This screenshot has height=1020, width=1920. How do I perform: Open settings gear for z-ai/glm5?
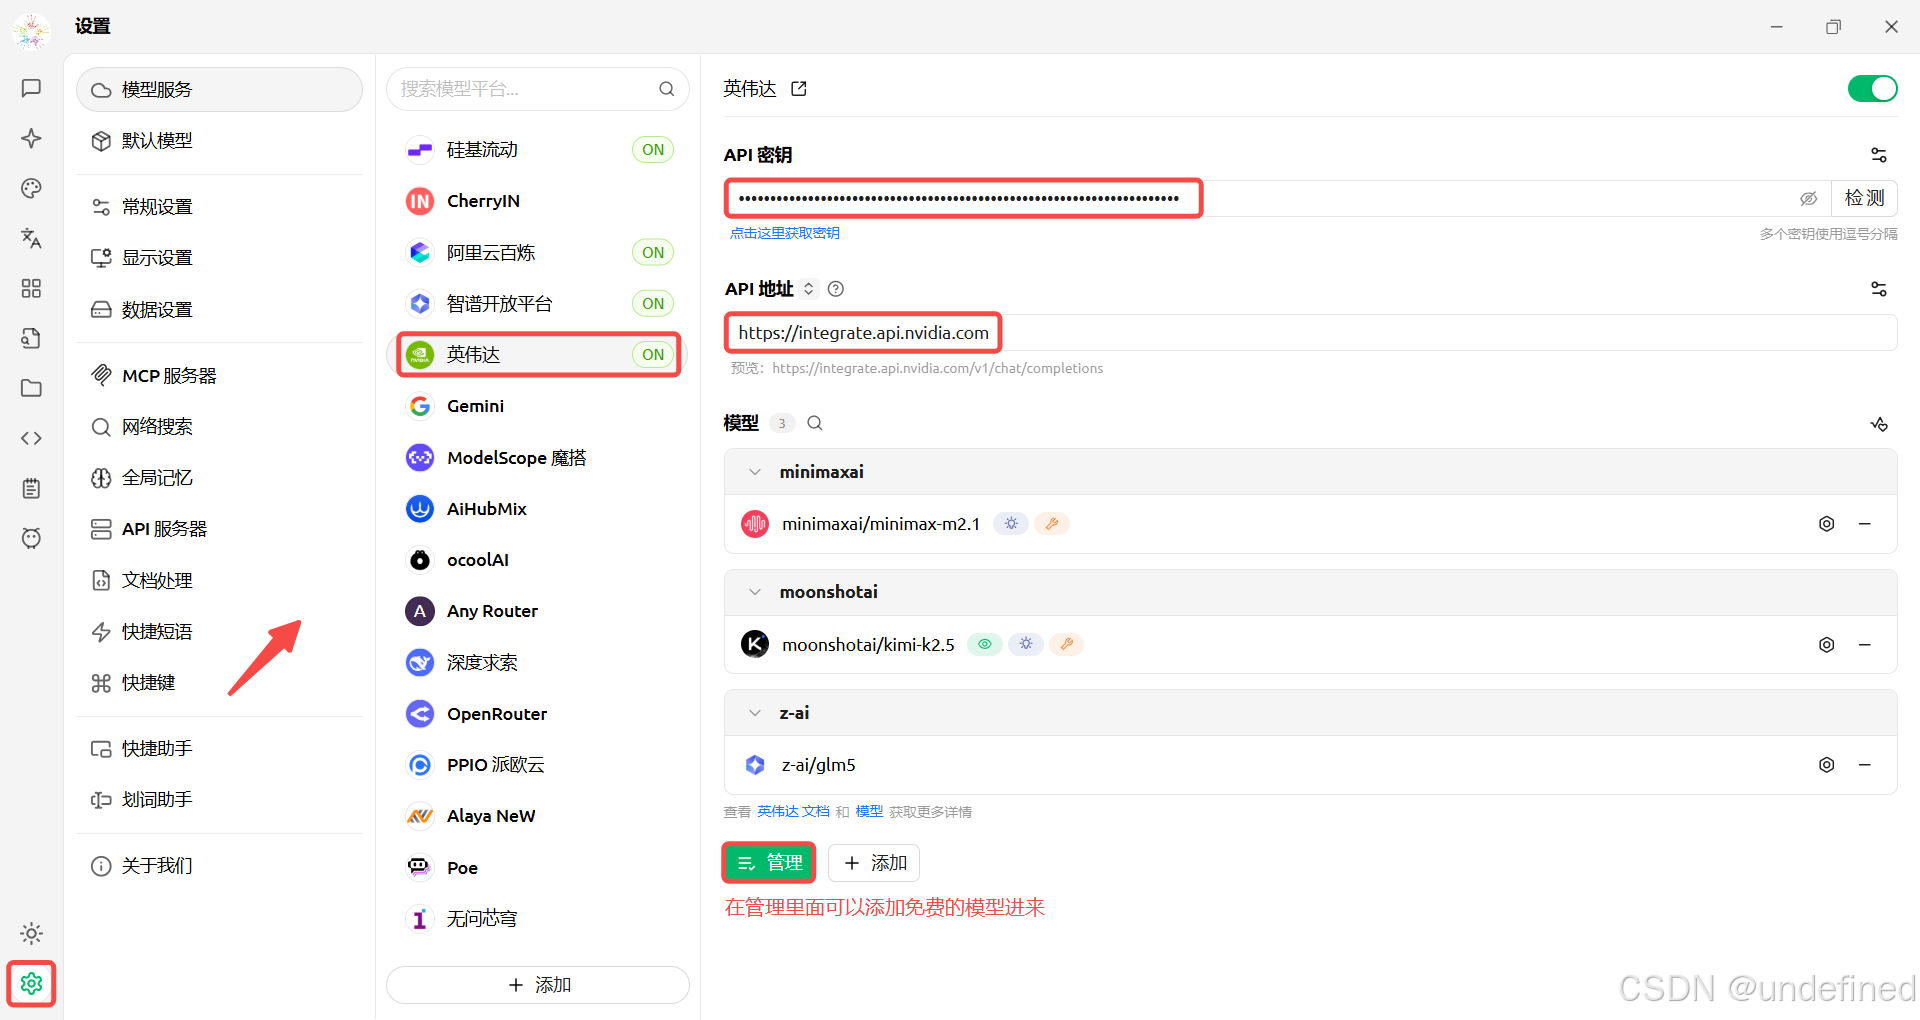pos(1826,765)
